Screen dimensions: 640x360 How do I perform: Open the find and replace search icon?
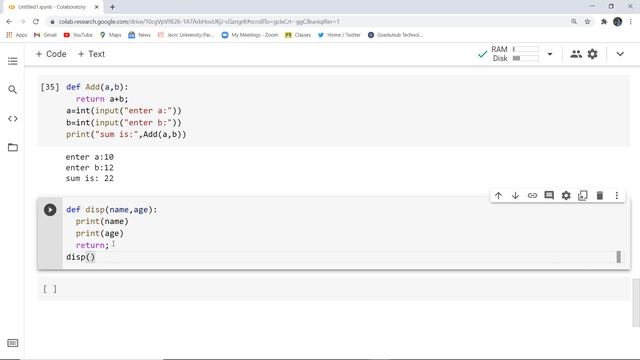tap(13, 89)
